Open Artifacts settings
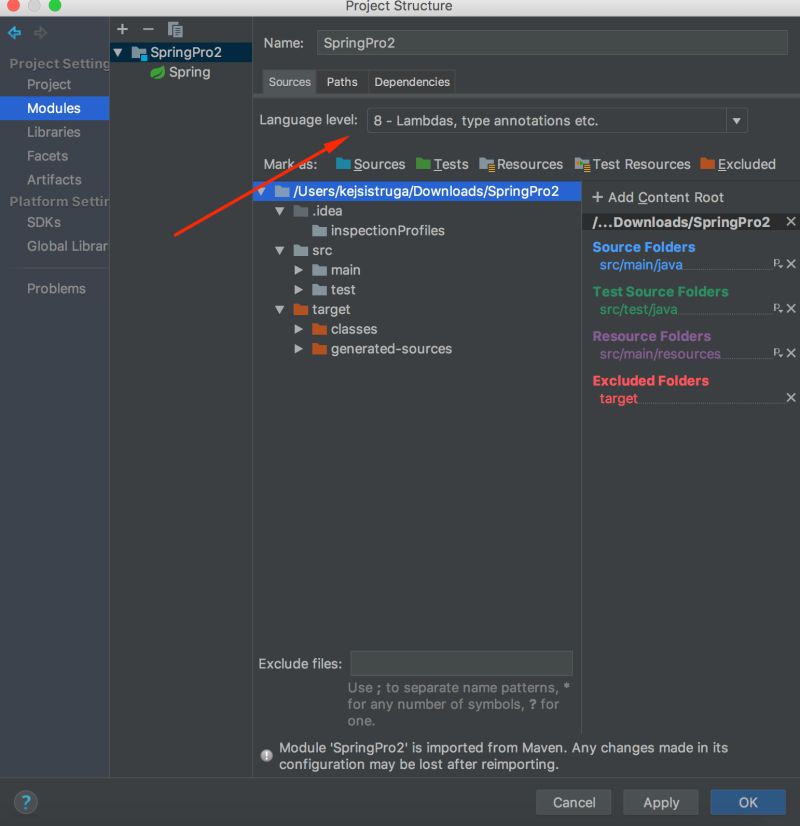Viewport: 800px width, 826px height. coord(54,180)
